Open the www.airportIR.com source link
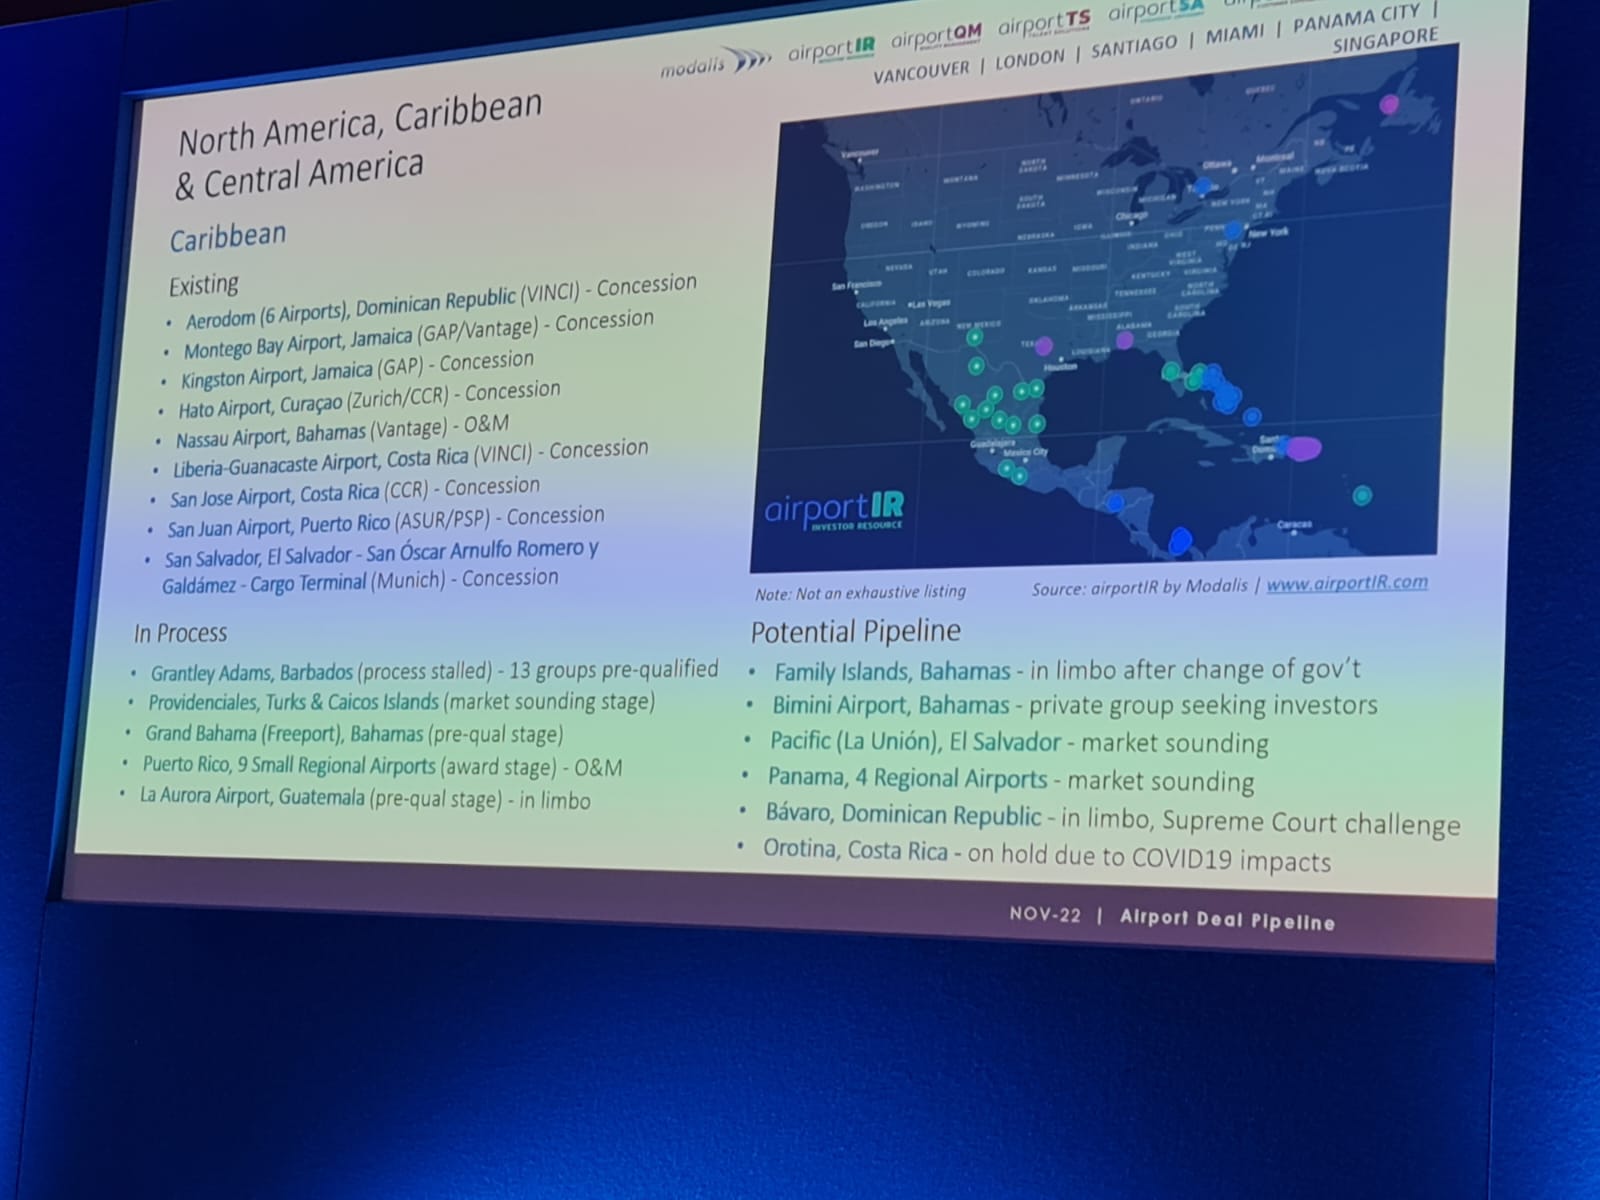1600x1200 pixels. 1346,583
